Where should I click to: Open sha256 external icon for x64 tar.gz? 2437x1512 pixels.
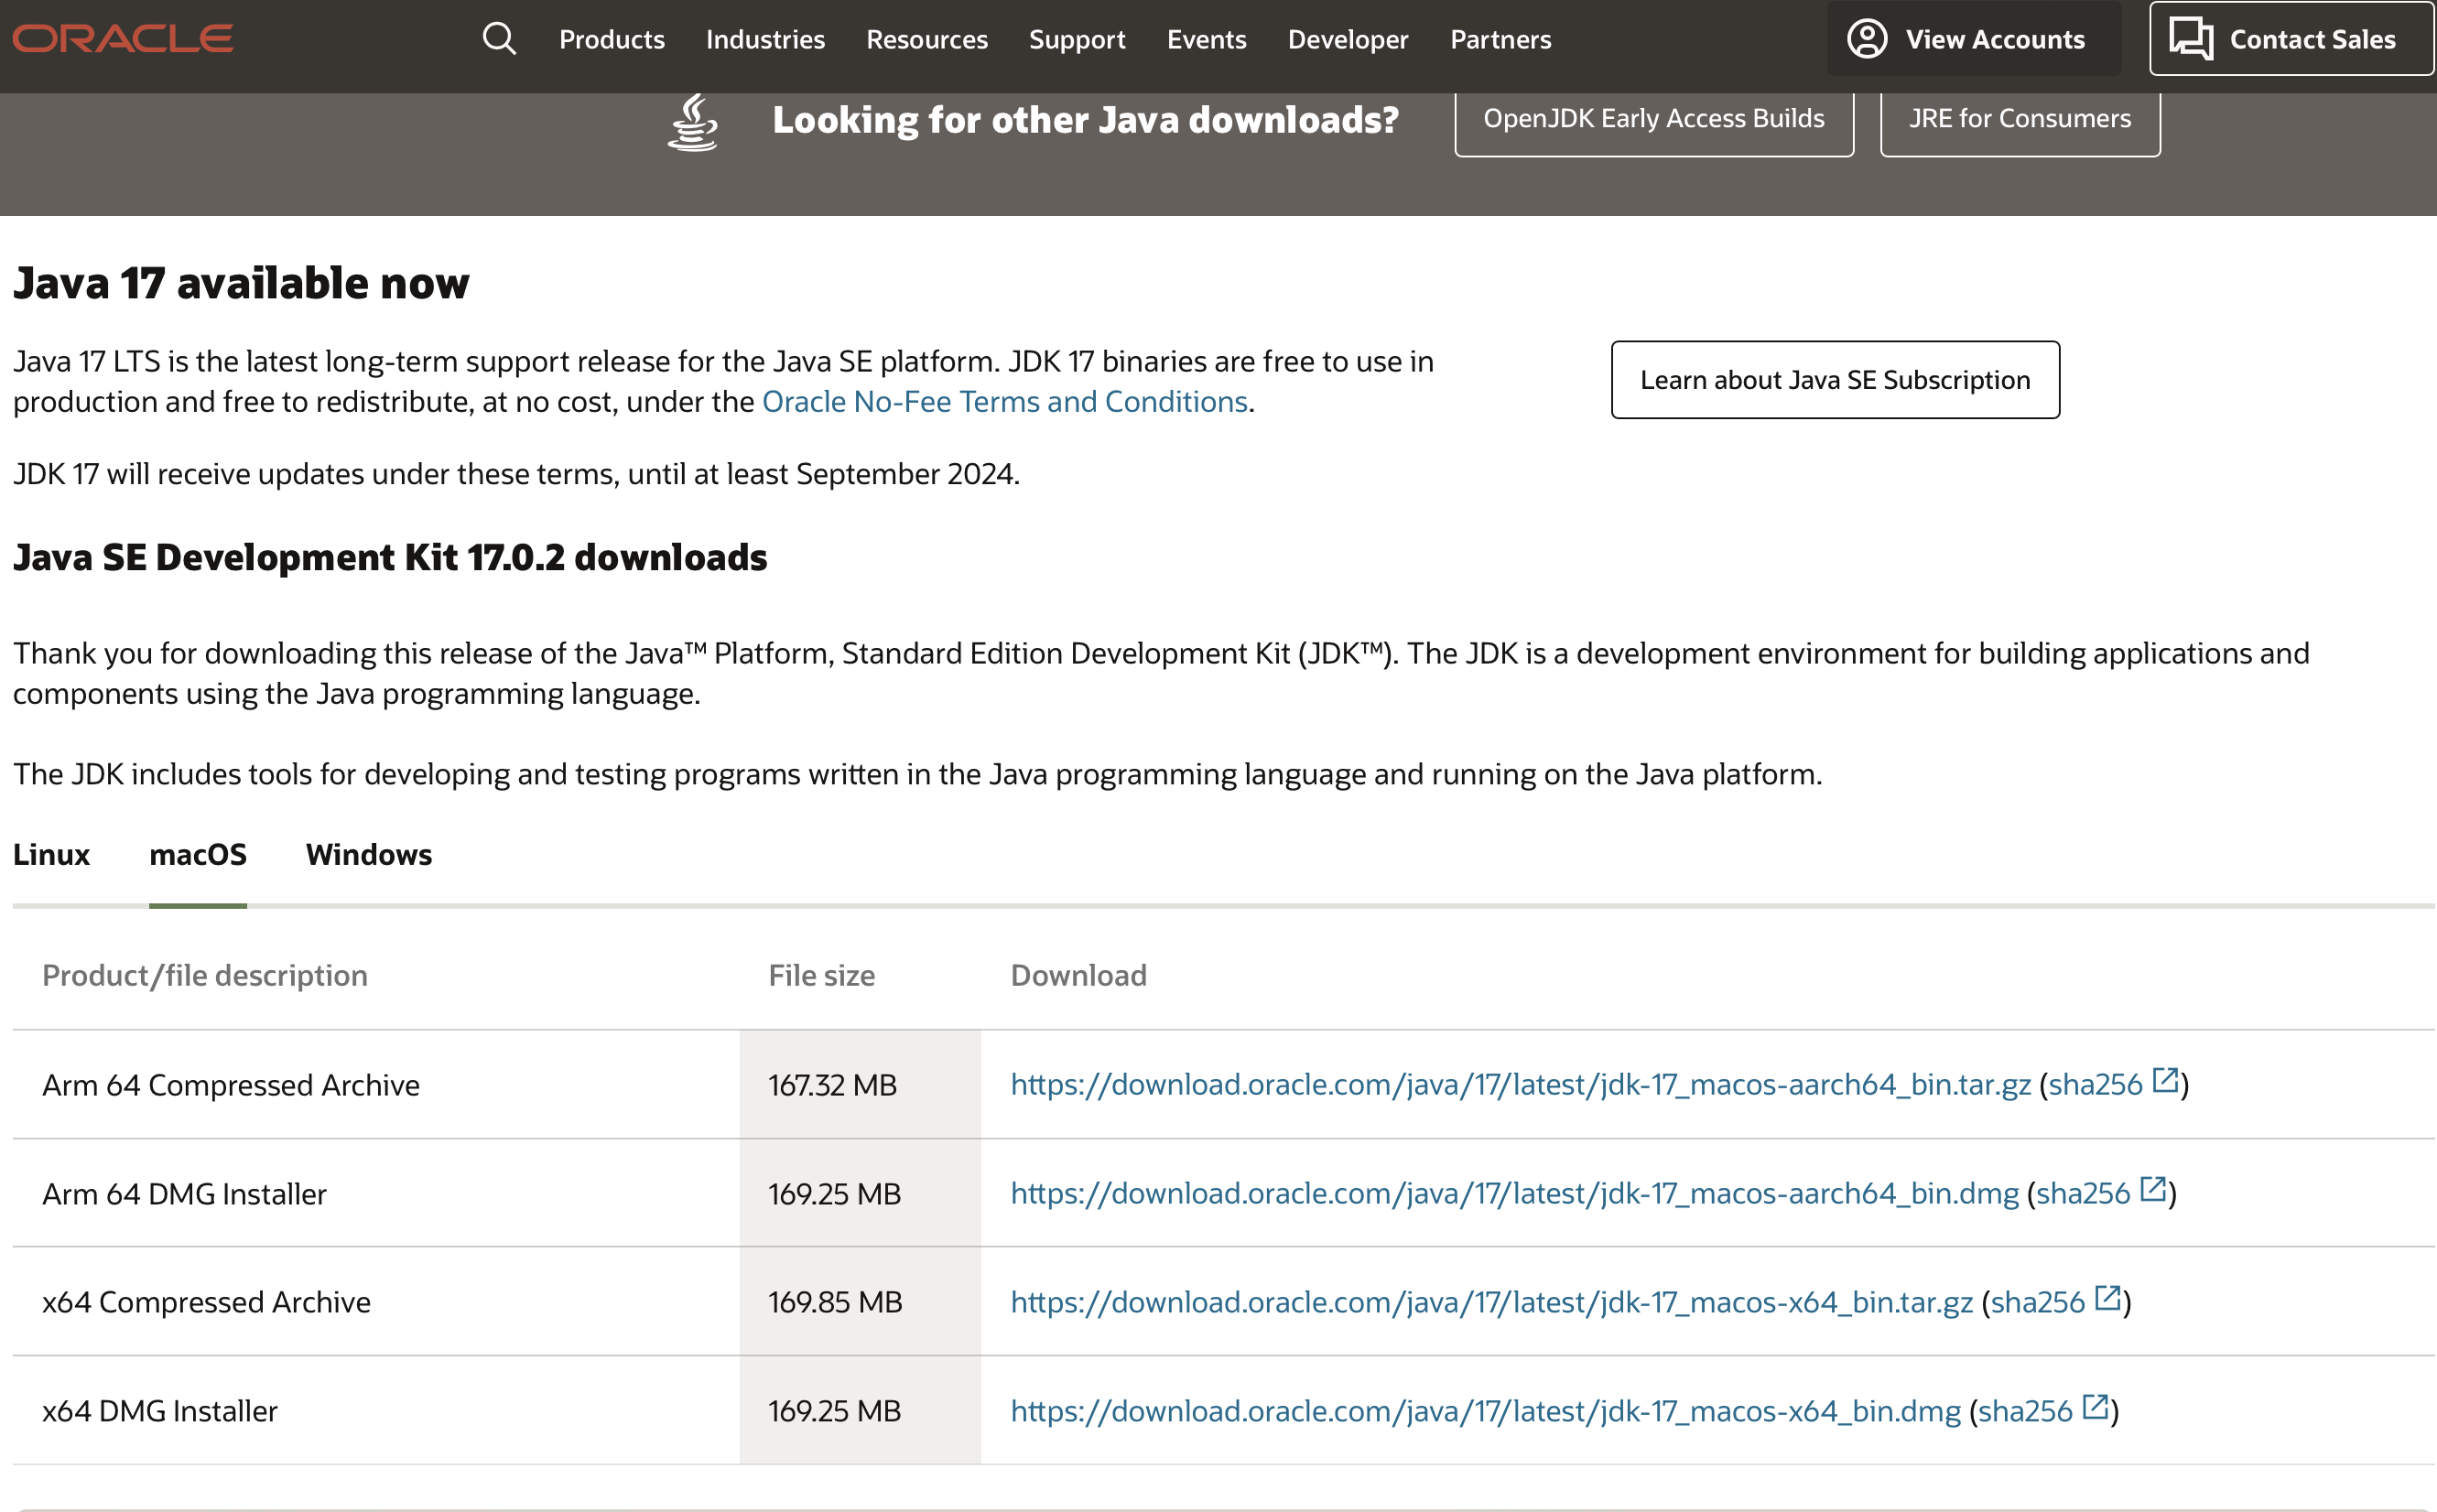(2107, 1298)
